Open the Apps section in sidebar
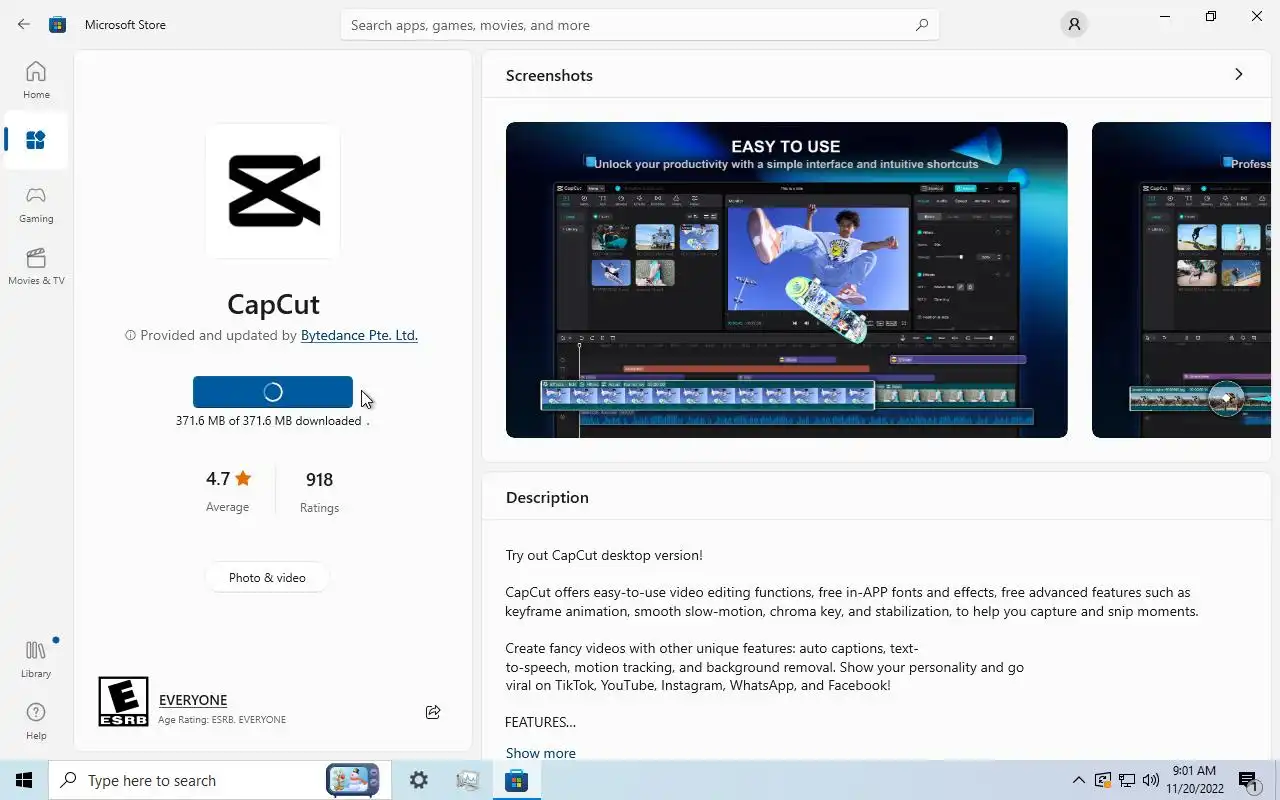The width and height of the screenshot is (1280, 800). point(36,140)
